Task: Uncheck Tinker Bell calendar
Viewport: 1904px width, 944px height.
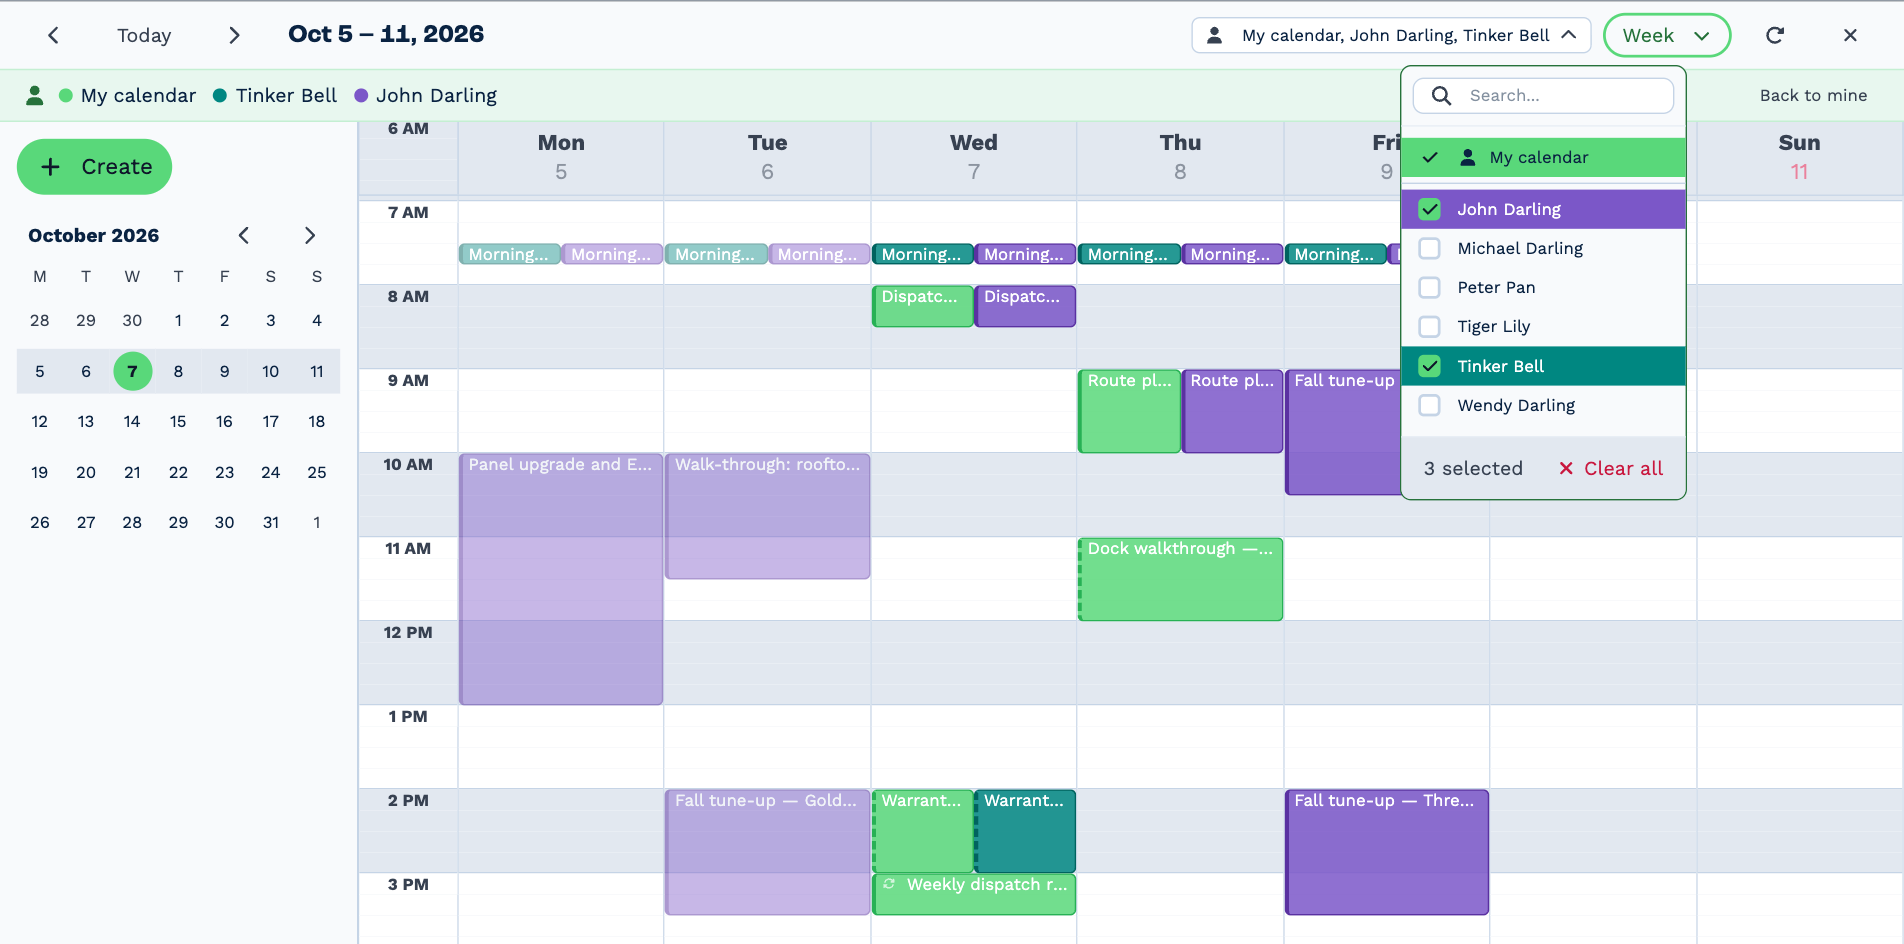Action: click(x=1430, y=366)
